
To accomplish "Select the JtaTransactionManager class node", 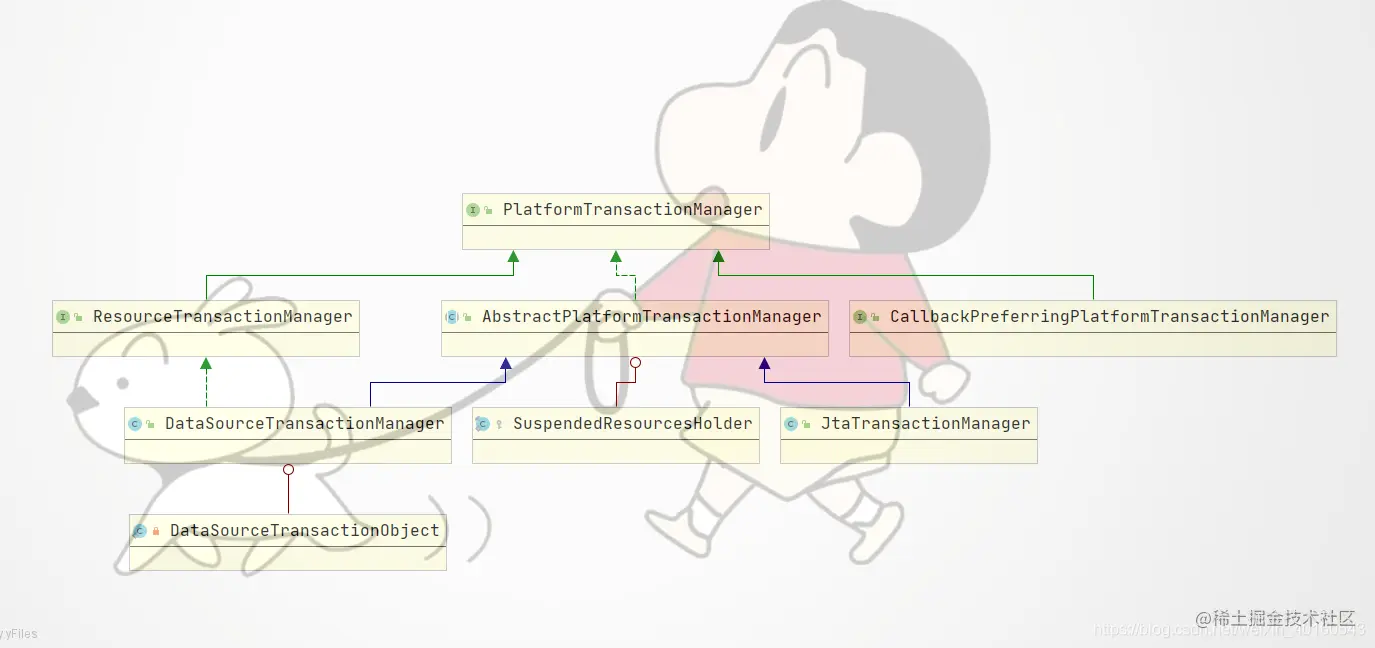I will tap(909, 435).
